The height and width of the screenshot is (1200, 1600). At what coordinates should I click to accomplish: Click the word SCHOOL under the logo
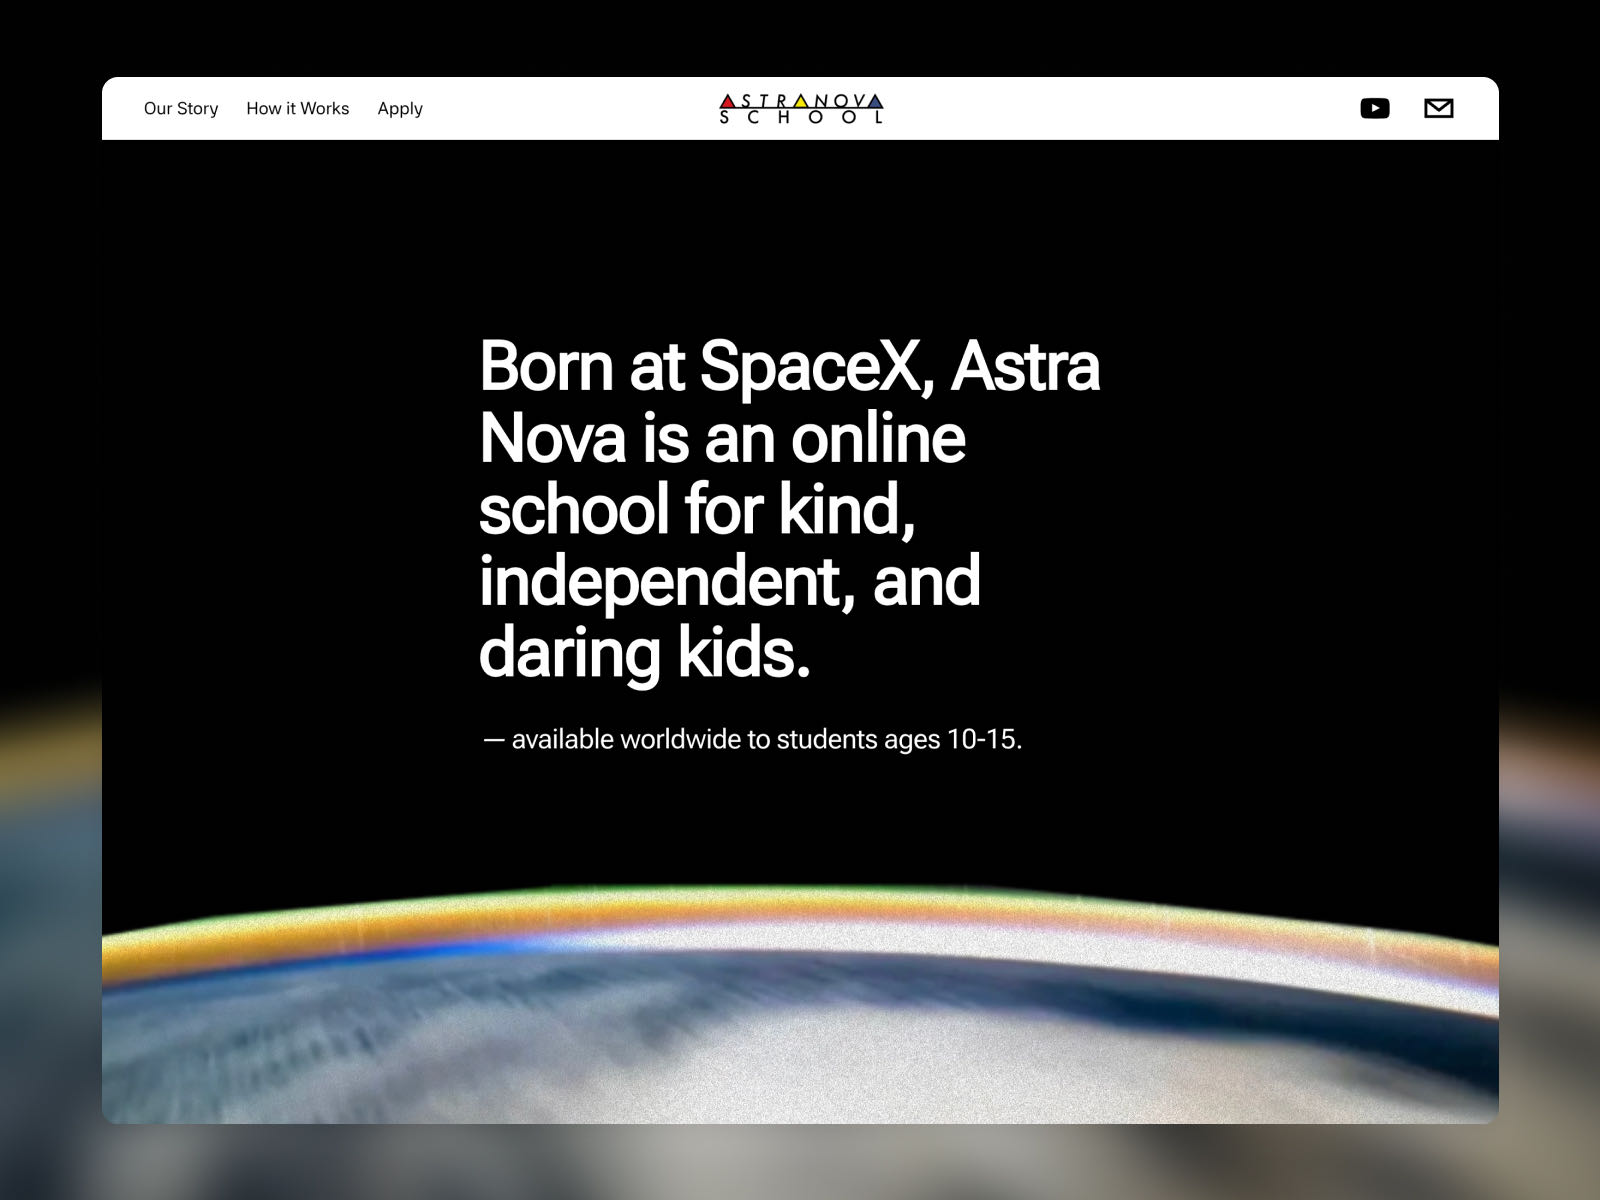(800, 117)
